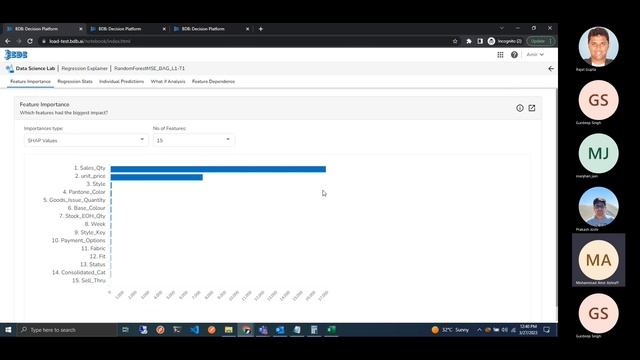The height and width of the screenshot is (360, 640).
Task: Click the Sales_Qty bar in chart
Action: (x=218, y=169)
